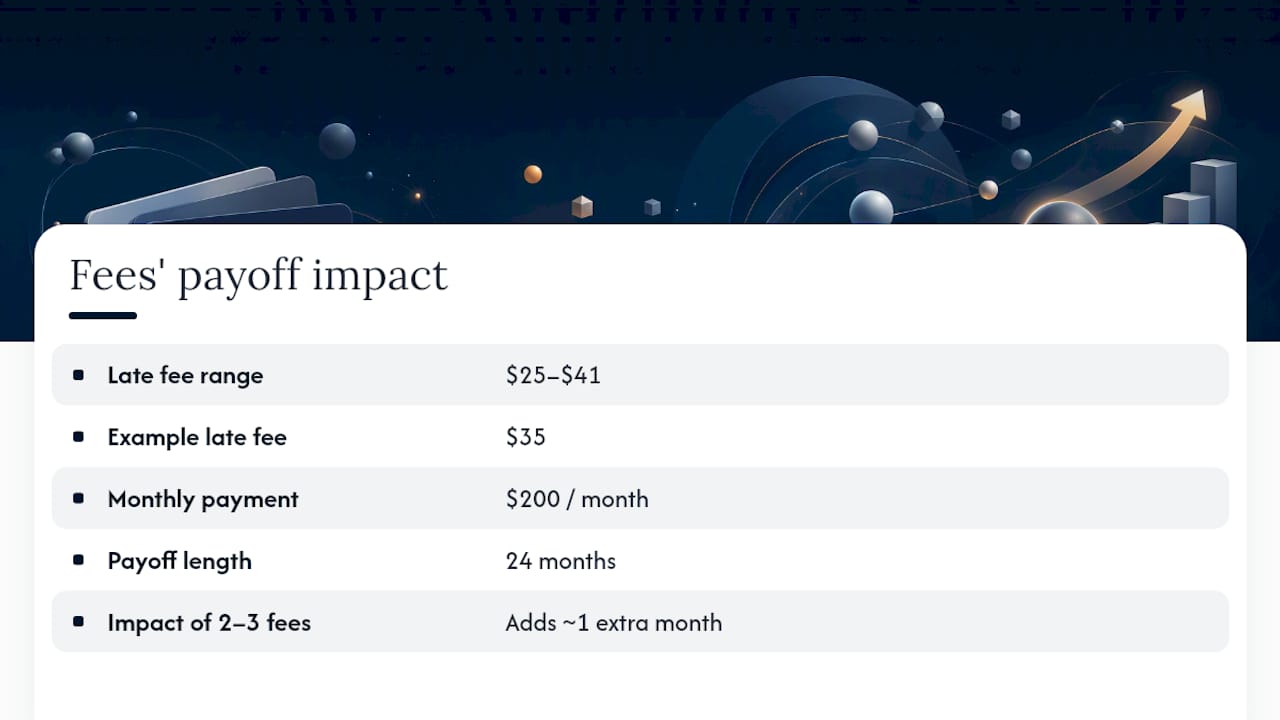Click the bullet beside Monthly payment
The width and height of the screenshot is (1280, 720).
click(x=79, y=499)
